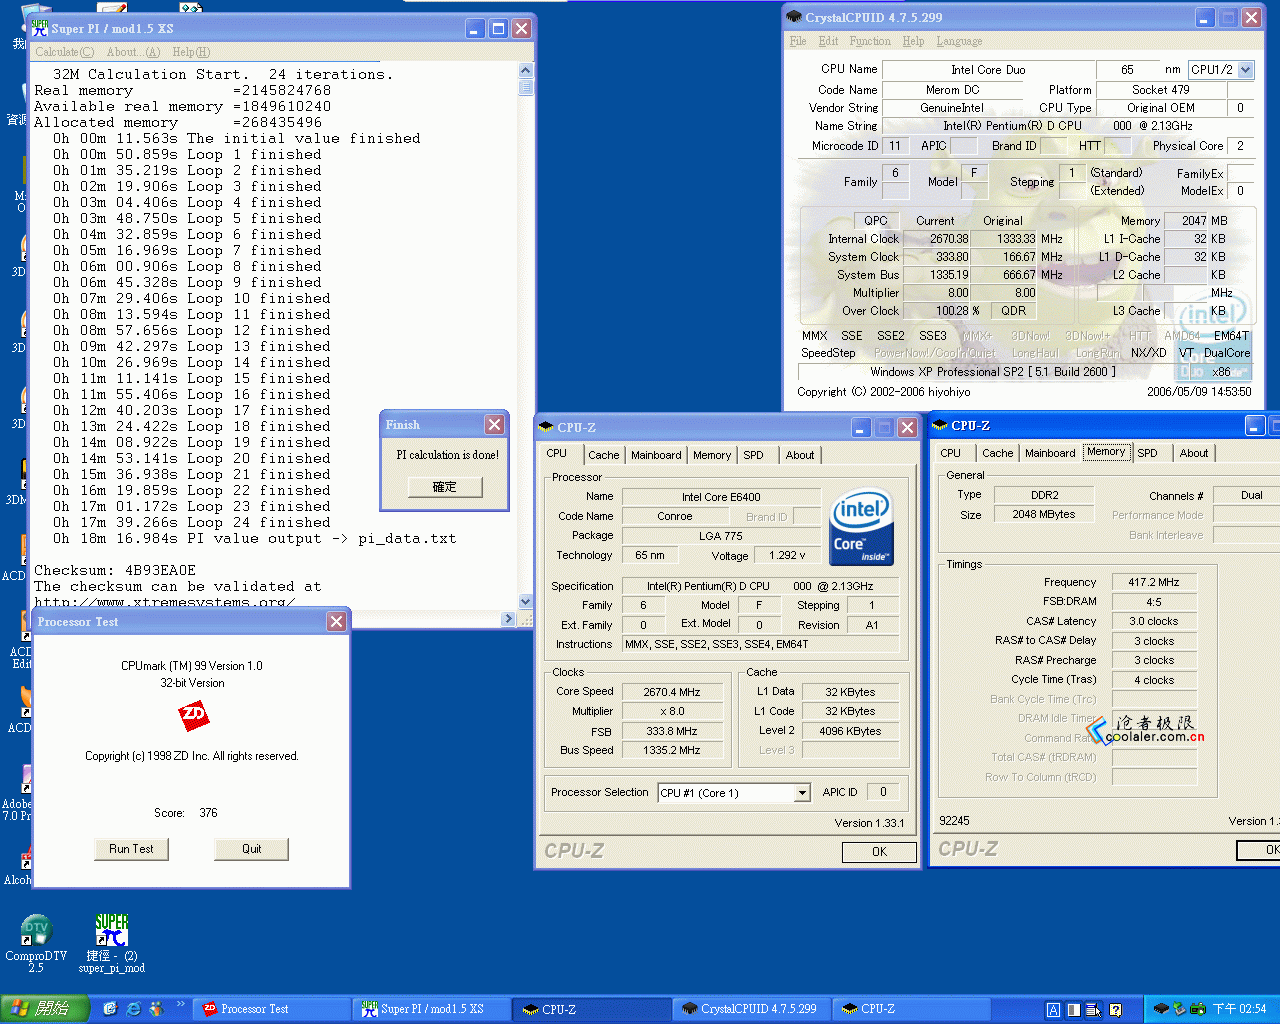
Task: Switch to the Cache tab in right CPU-Z window
Action: 997,453
